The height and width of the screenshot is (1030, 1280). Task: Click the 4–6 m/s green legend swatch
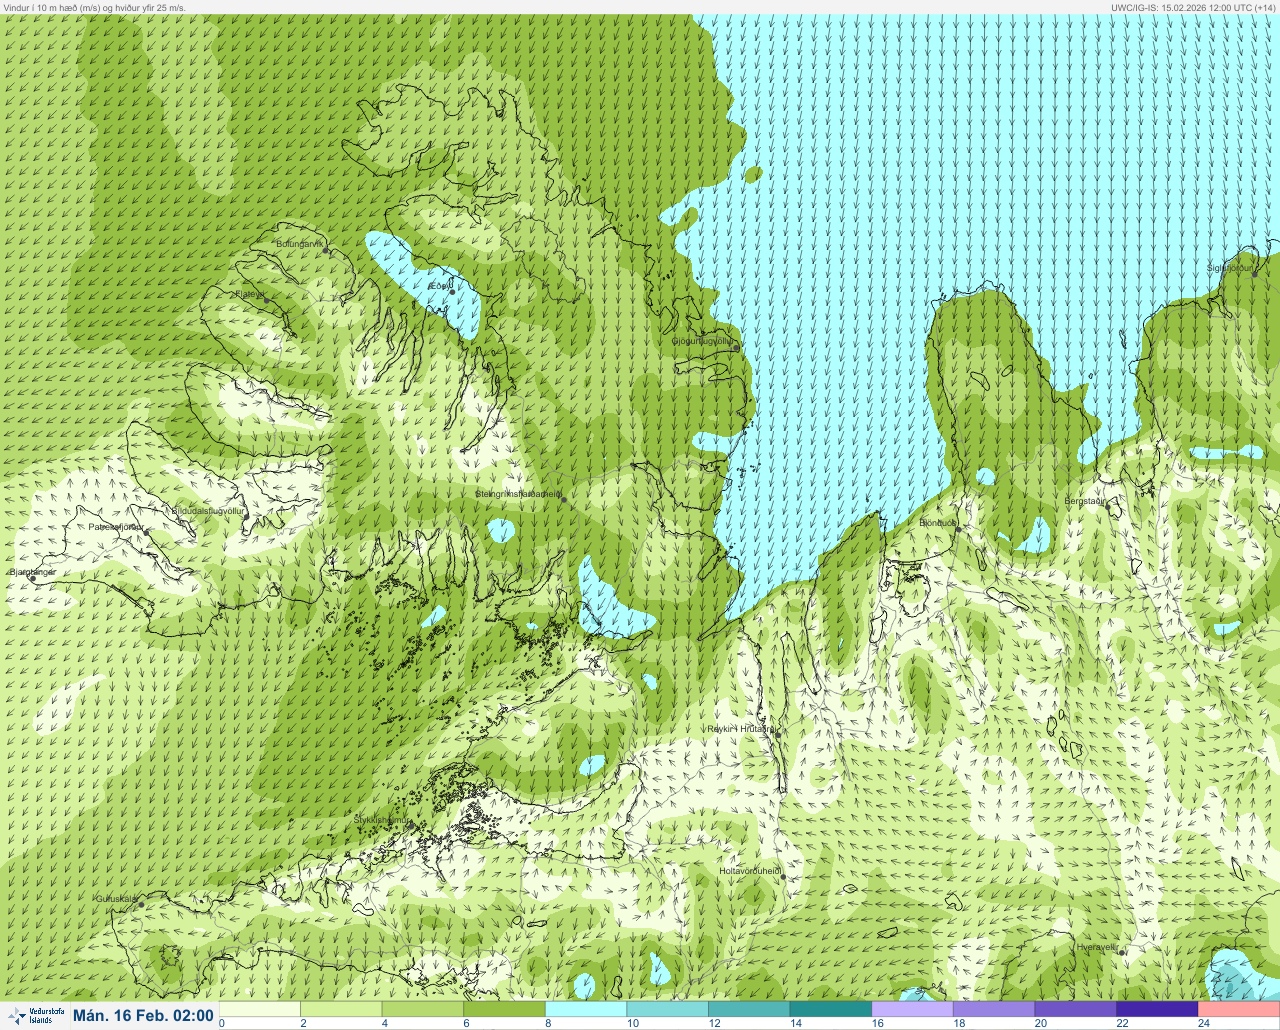point(423,1009)
